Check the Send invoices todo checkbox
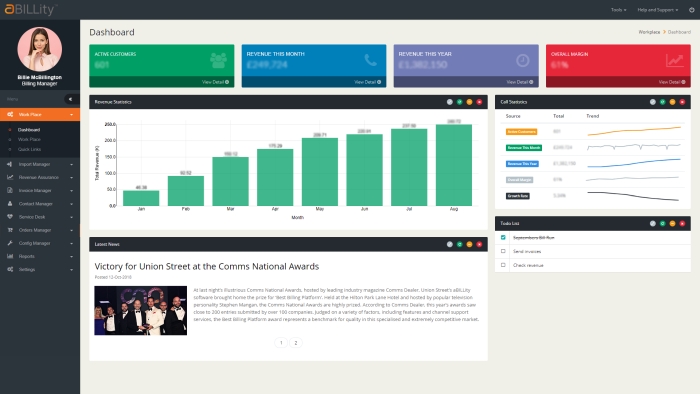The image size is (700, 394). pyautogui.click(x=503, y=251)
